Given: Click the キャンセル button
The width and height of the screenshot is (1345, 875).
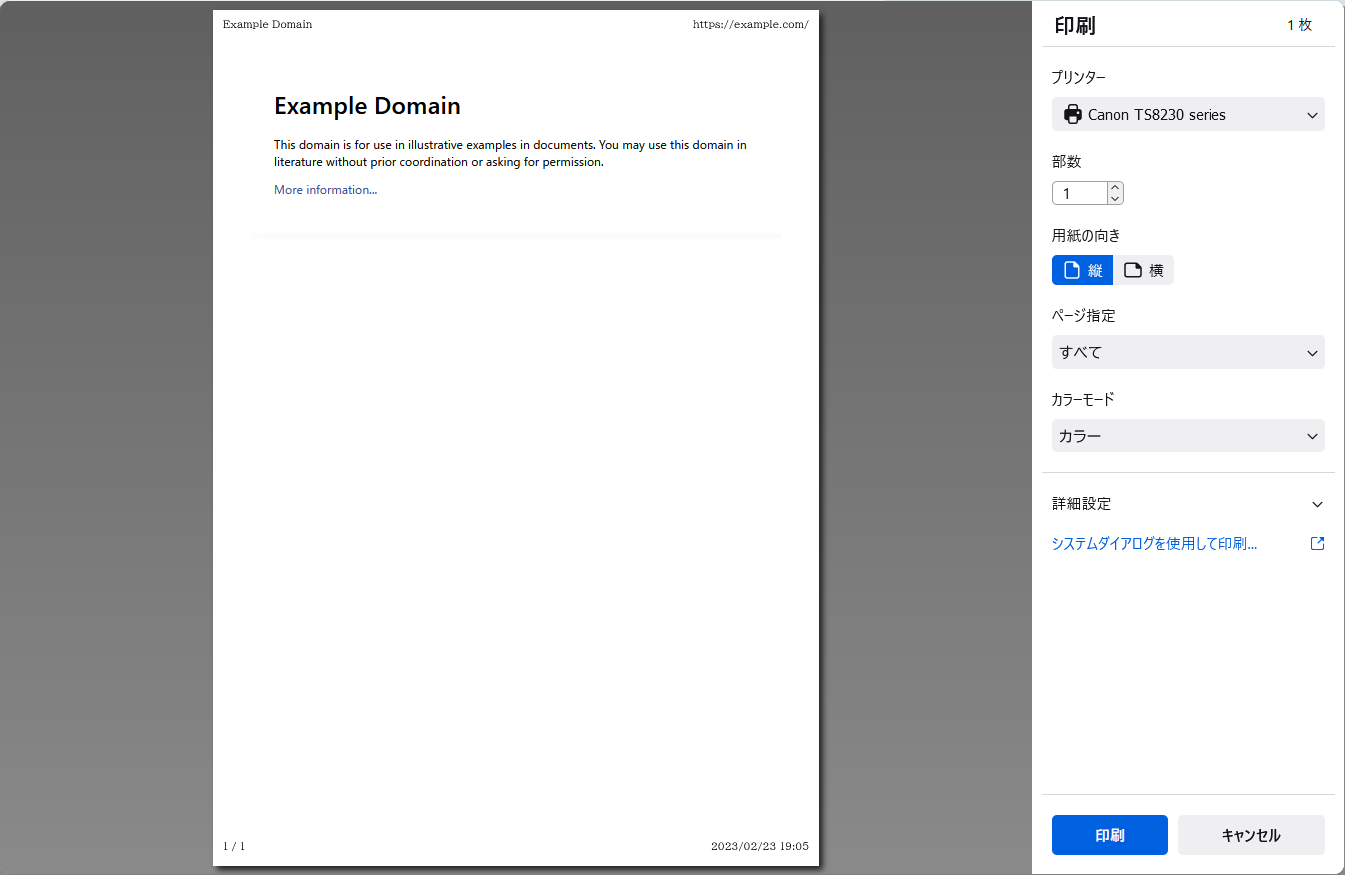Looking at the screenshot, I should (x=1251, y=835).
